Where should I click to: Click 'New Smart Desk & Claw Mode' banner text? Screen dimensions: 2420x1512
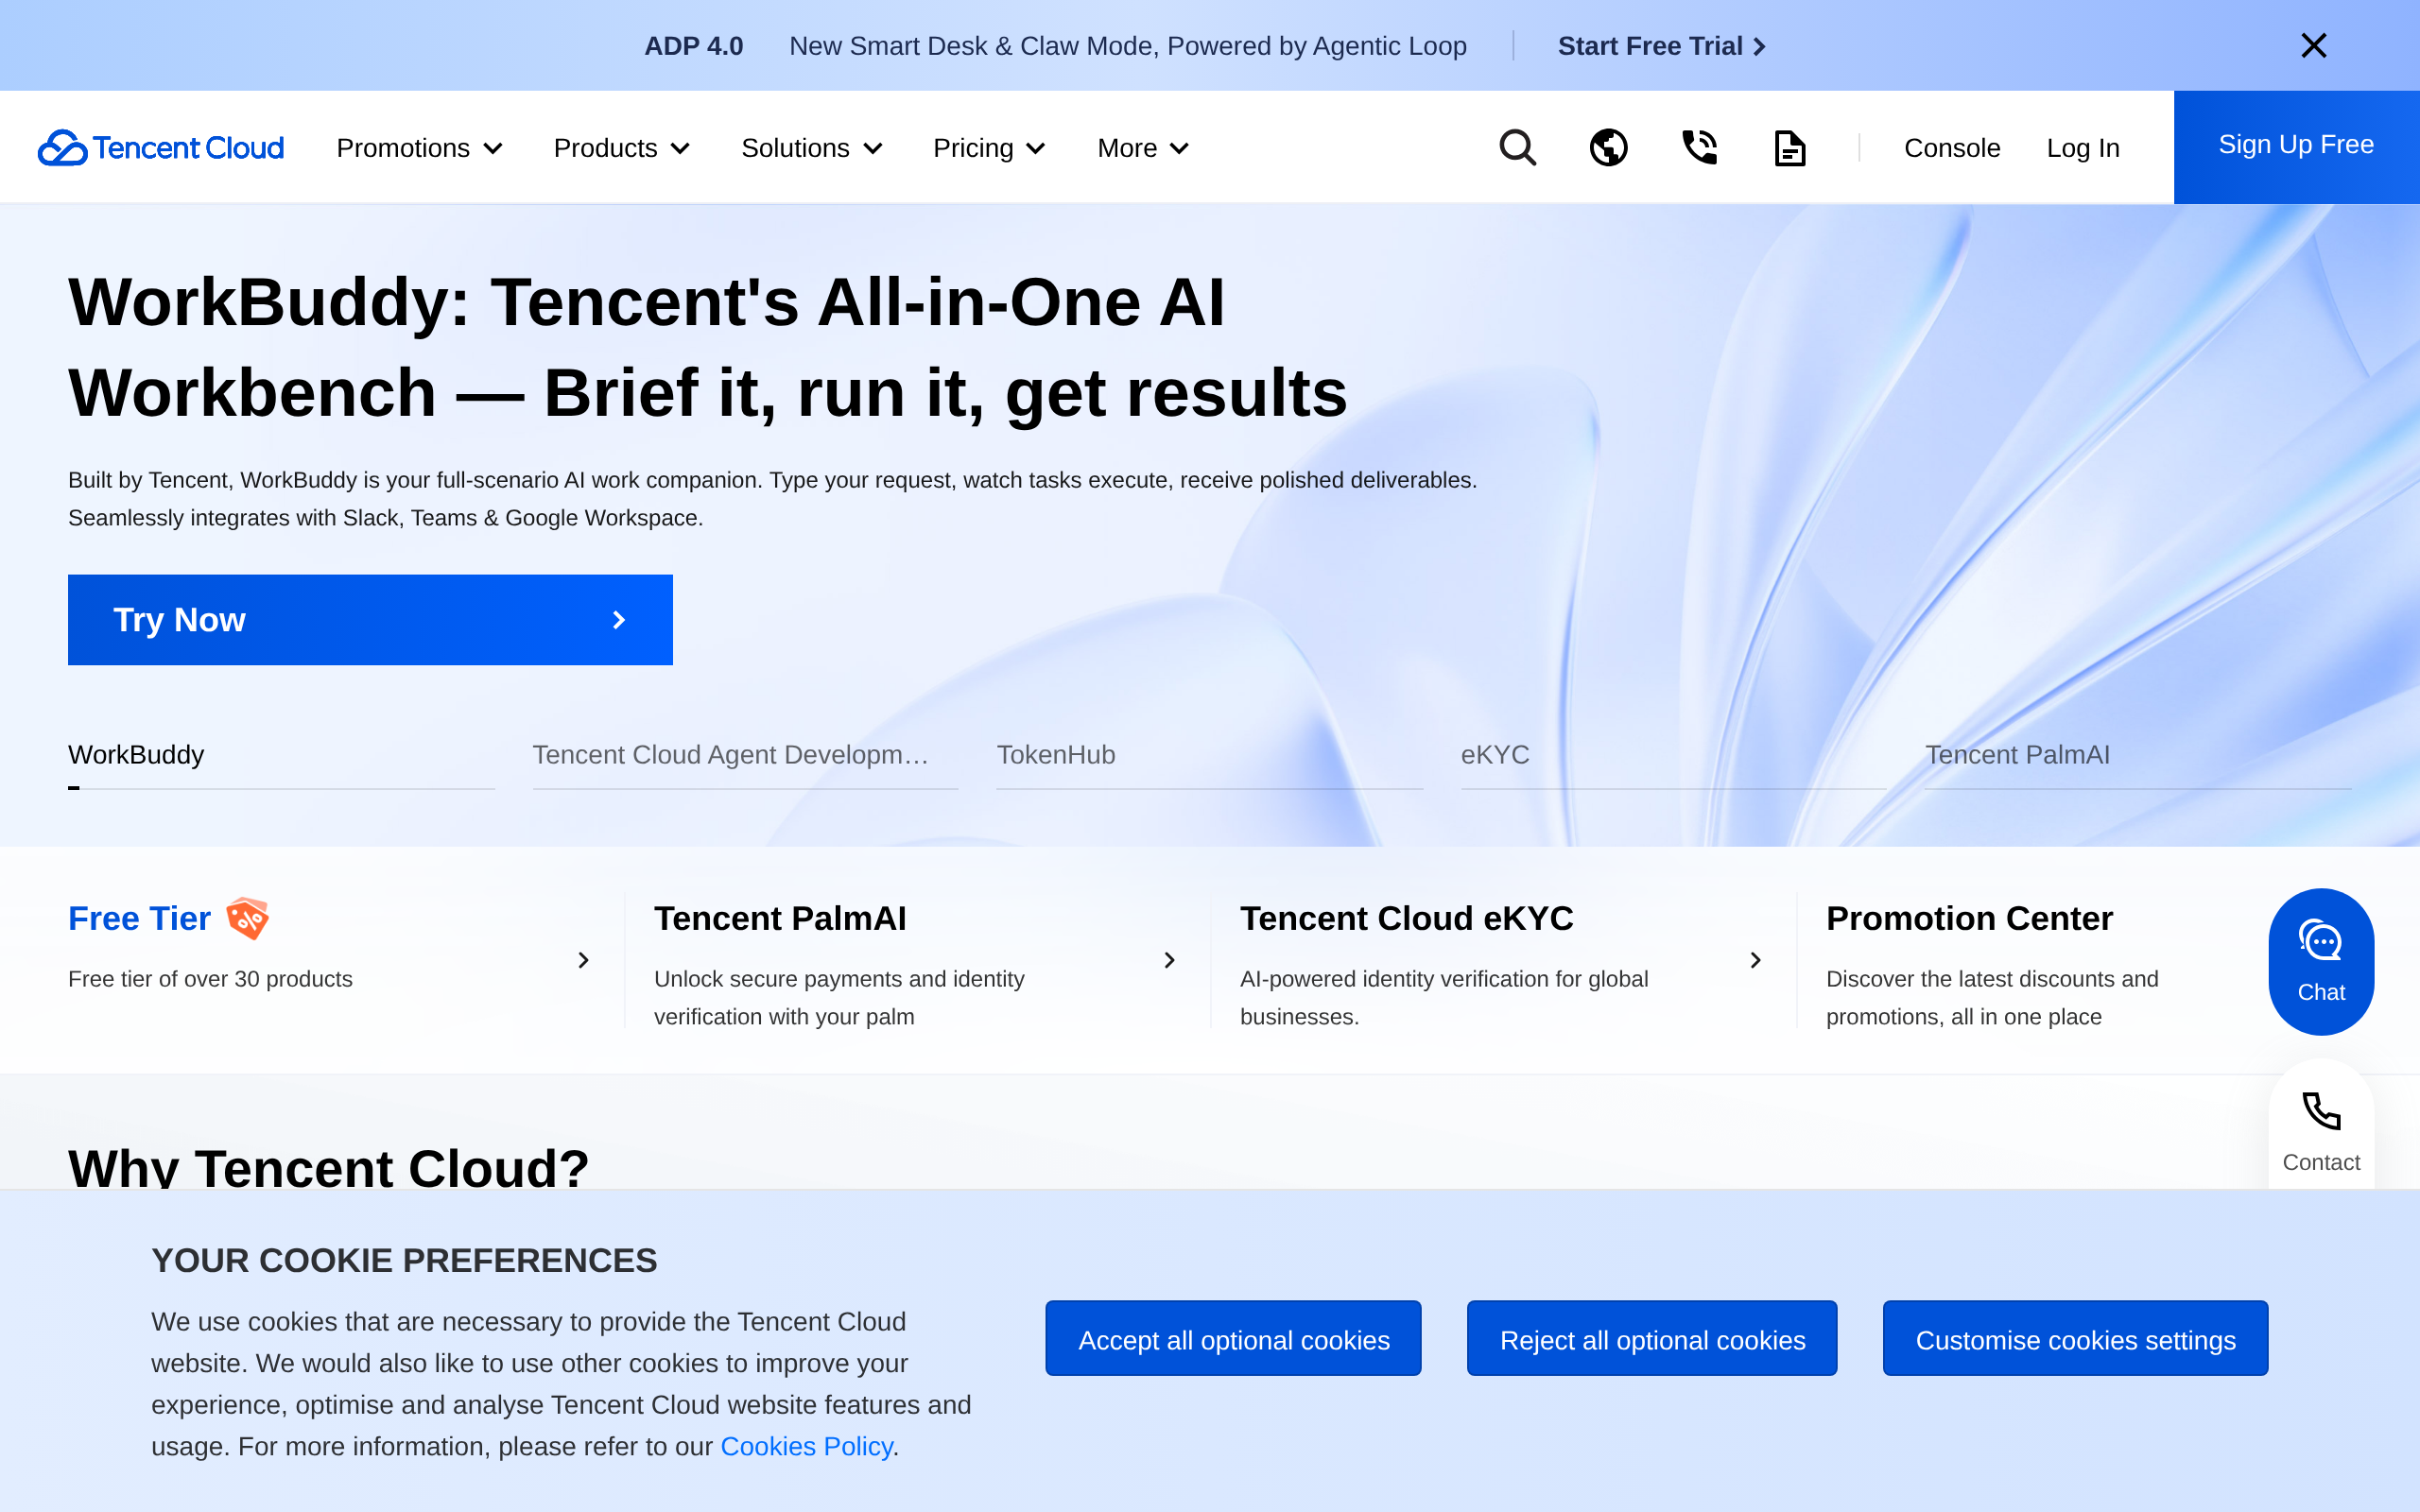pyautogui.click(x=1128, y=46)
